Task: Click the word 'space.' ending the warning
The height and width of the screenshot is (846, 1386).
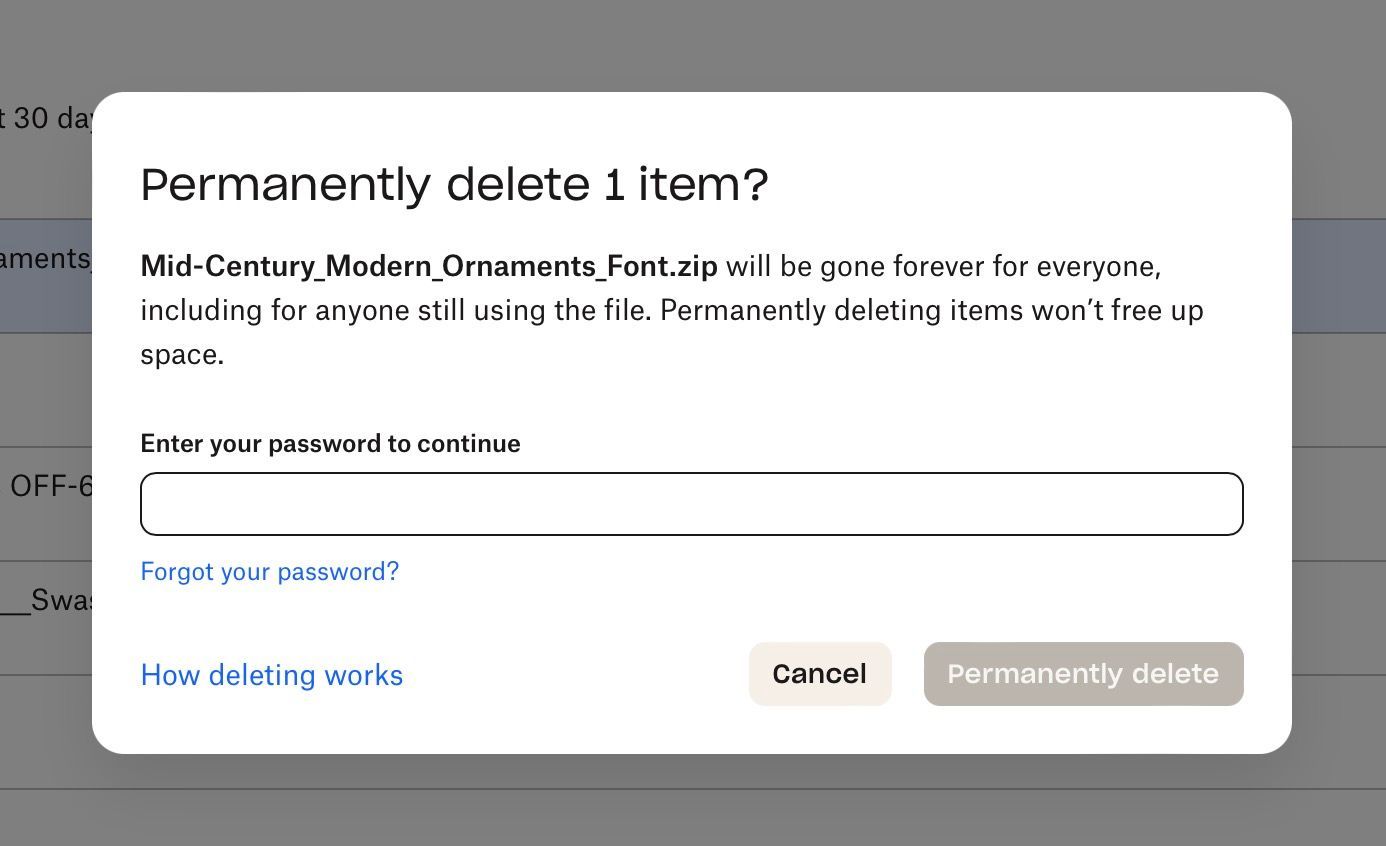Action: click(182, 354)
